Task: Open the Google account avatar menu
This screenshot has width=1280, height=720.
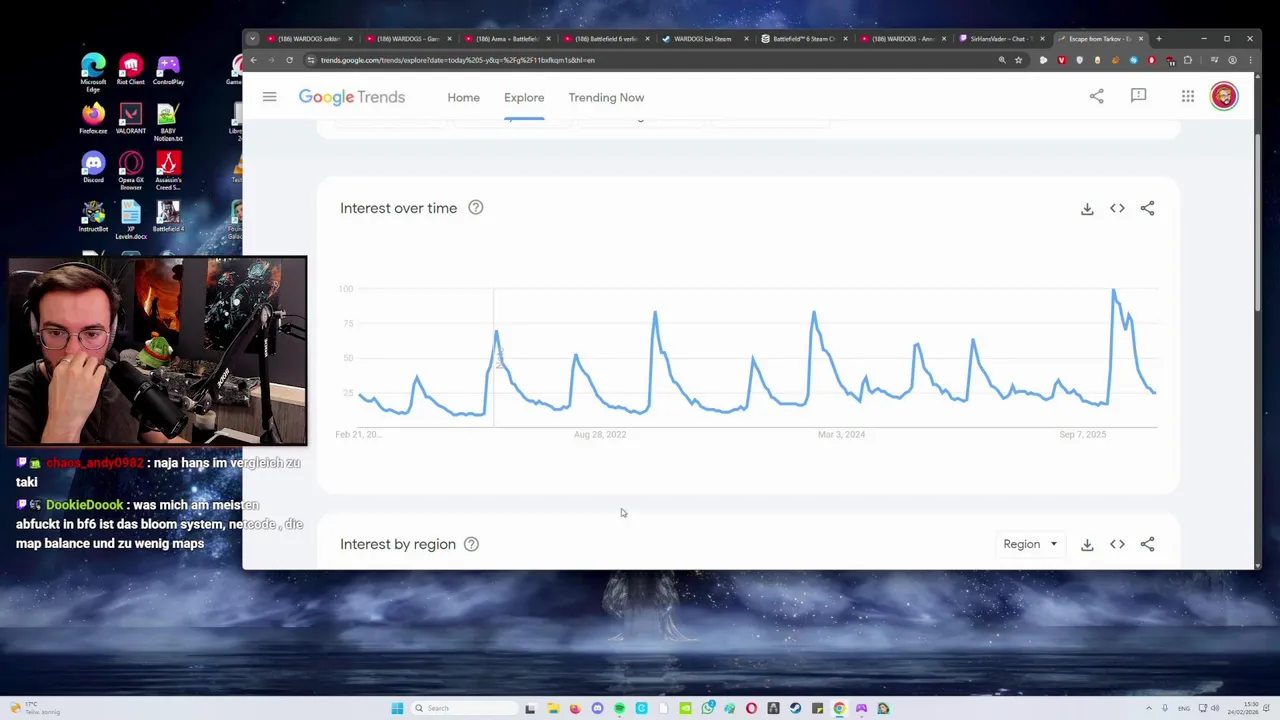Action: coord(1224,96)
